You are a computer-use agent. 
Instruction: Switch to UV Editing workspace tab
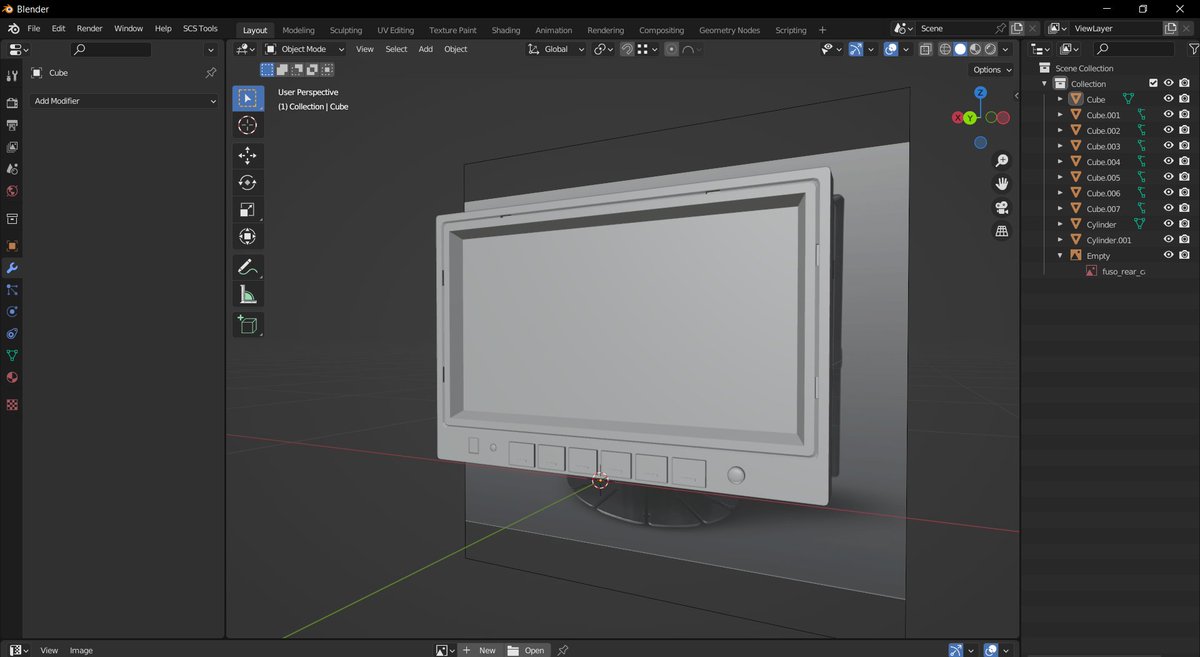coord(395,30)
